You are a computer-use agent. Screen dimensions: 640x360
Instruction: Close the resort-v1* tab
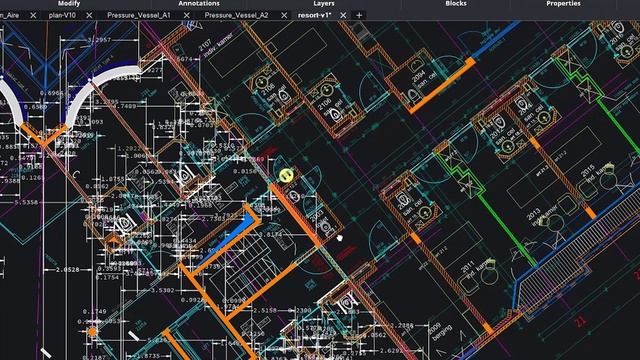click(x=343, y=15)
